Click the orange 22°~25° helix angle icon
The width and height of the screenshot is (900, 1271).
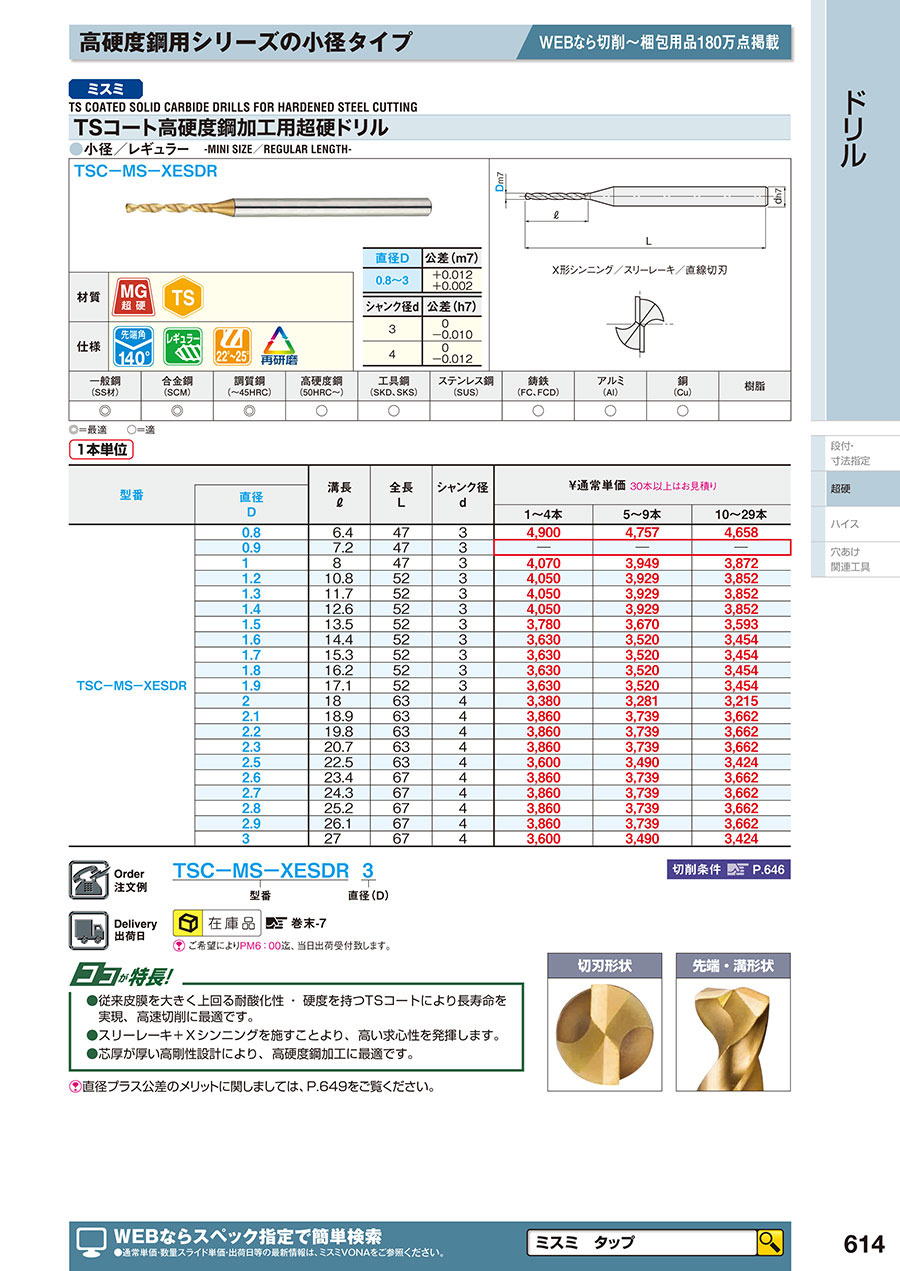click(x=231, y=346)
